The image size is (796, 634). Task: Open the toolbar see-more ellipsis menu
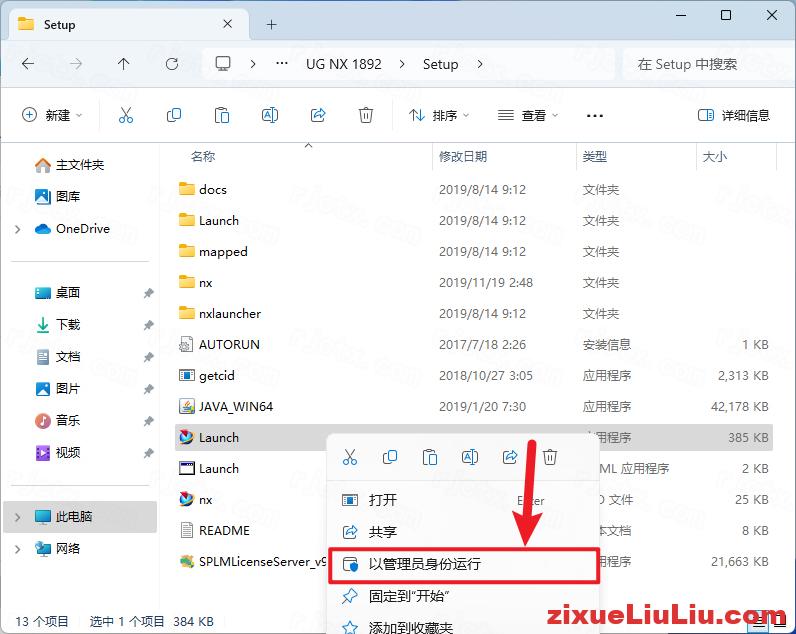[x=594, y=115]
